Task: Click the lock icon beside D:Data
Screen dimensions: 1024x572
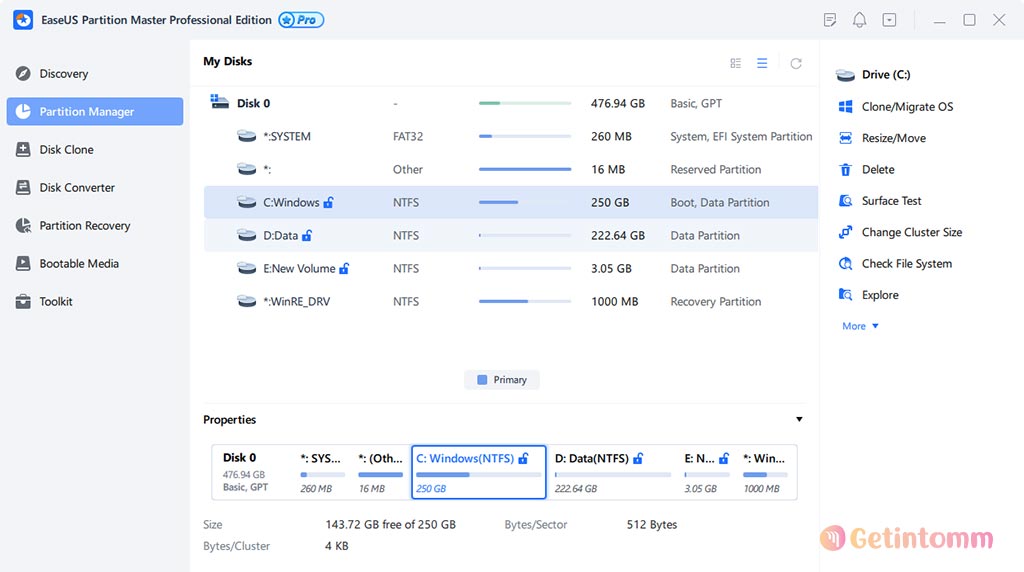Action: [x=307, y=235]
